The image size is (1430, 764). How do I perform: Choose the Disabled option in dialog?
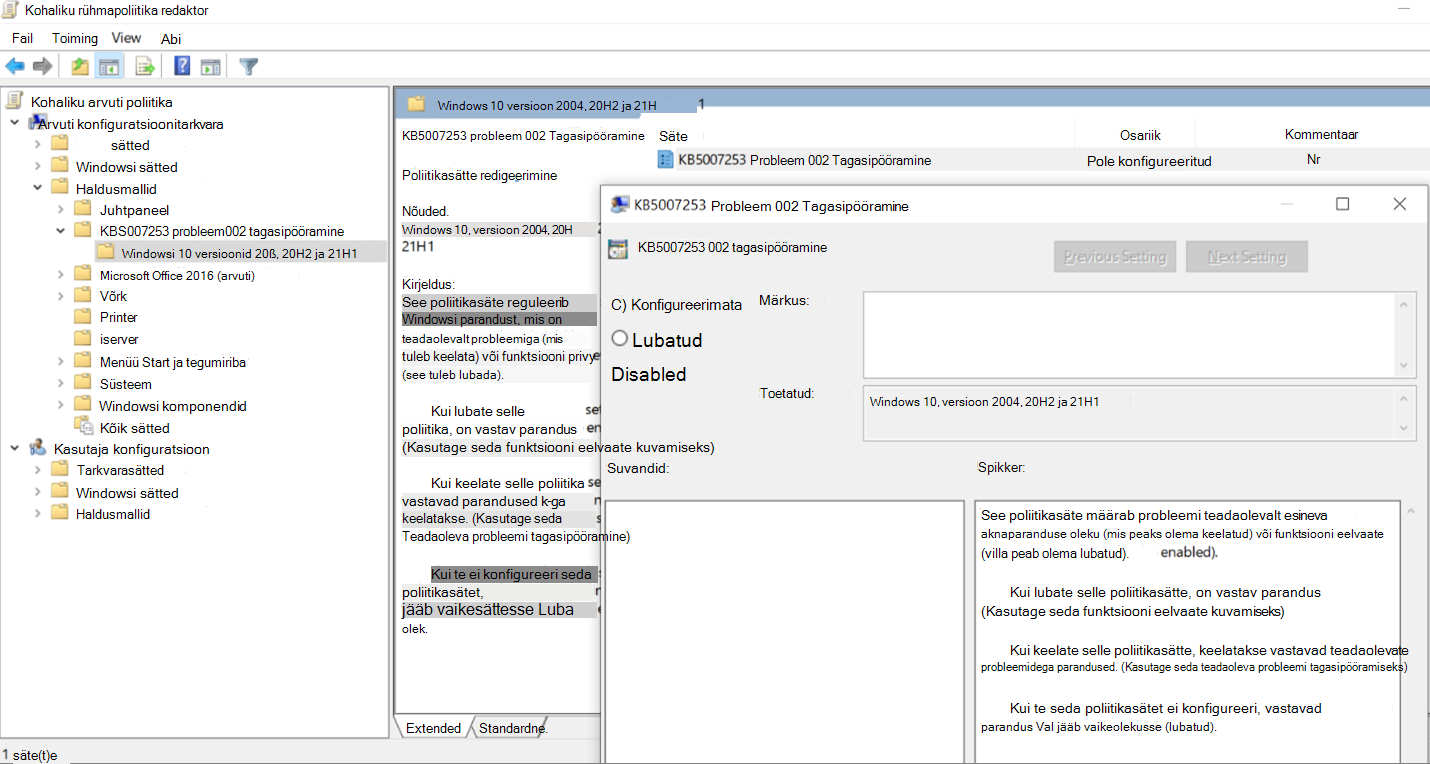[649, 375]
